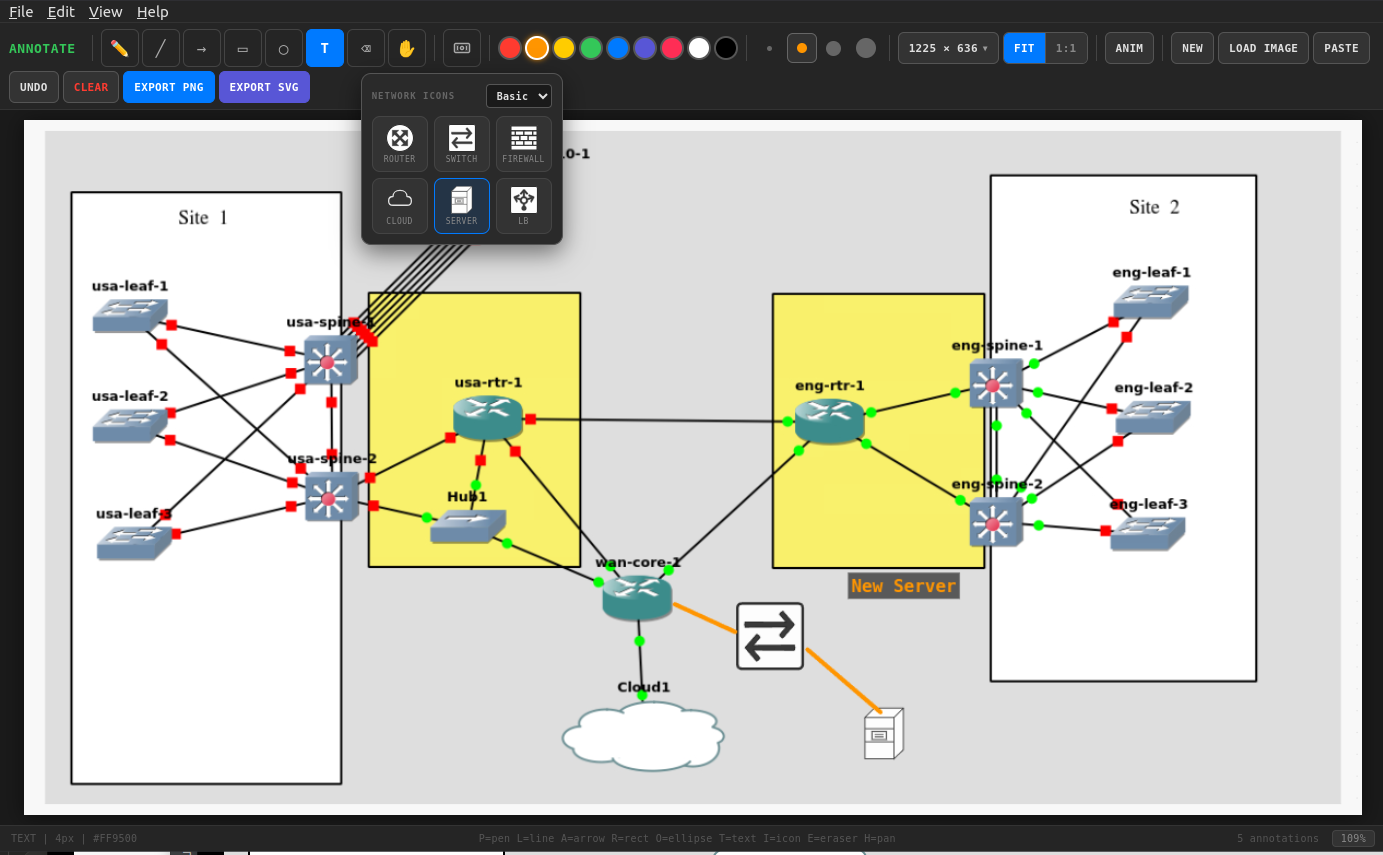This screenshot has width=1383, height=855.
Task: Select the Arrow drawing tool
Action: (x=201, y=47)
